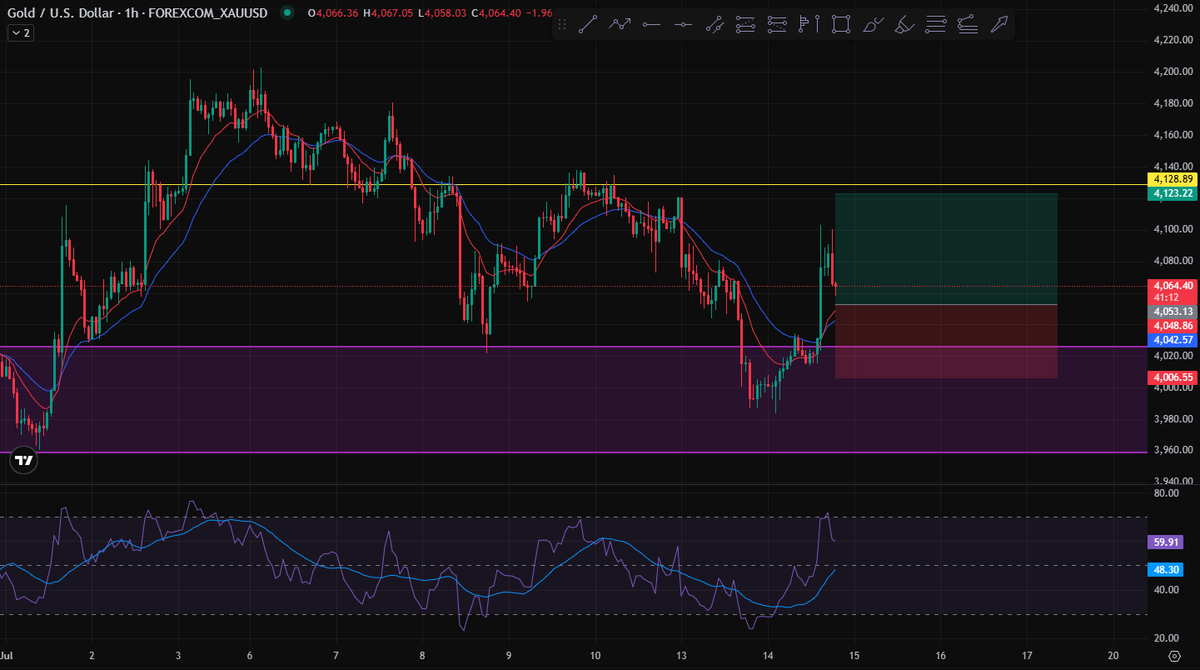Select the Trend-Based Fib Extension tool

pyautogui.click(x=777, y=25)
